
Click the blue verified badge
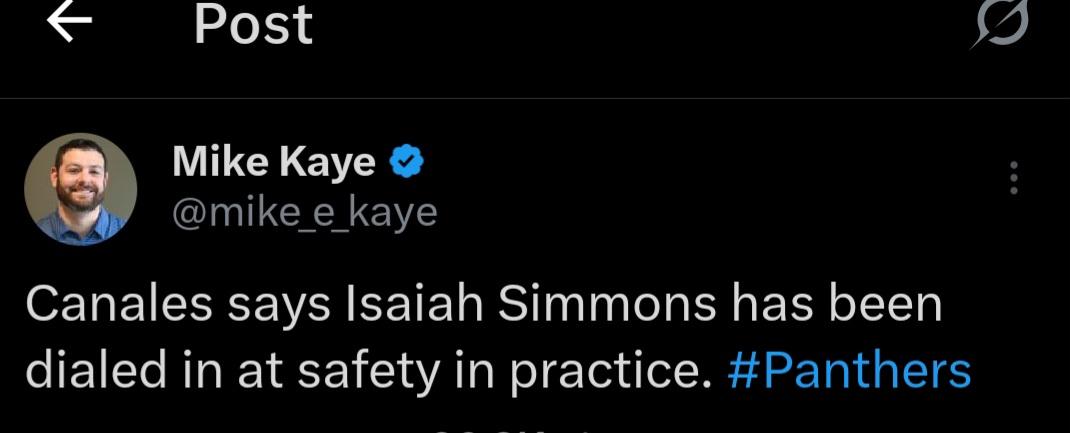coord(406,162)
